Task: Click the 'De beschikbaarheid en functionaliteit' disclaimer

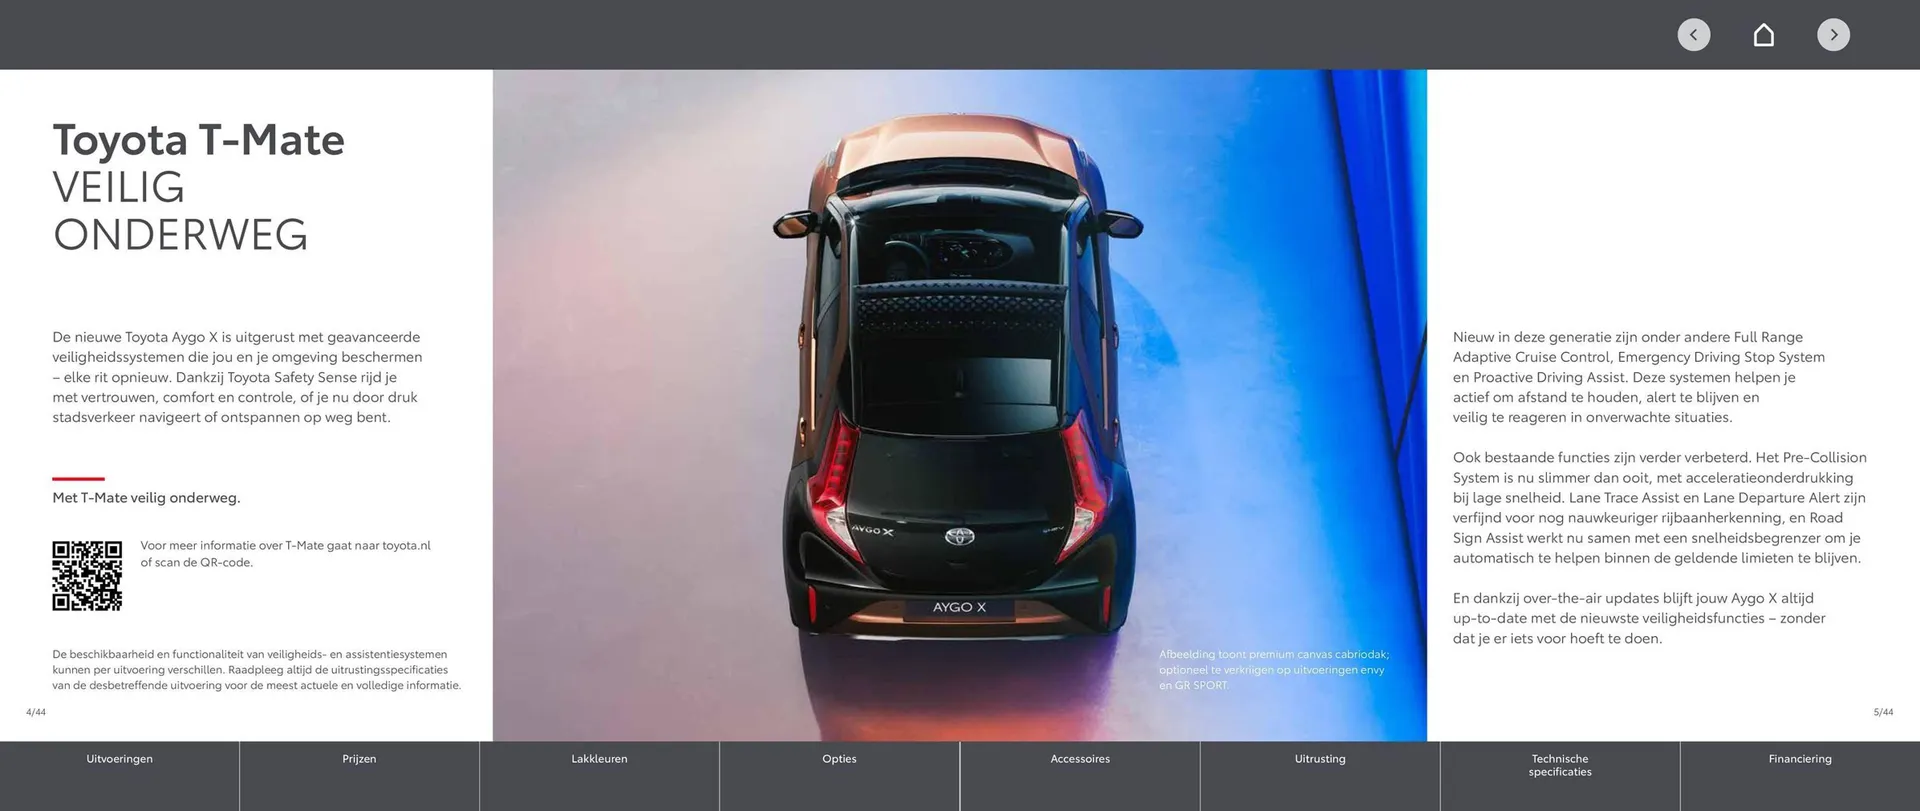Action: 256,670
